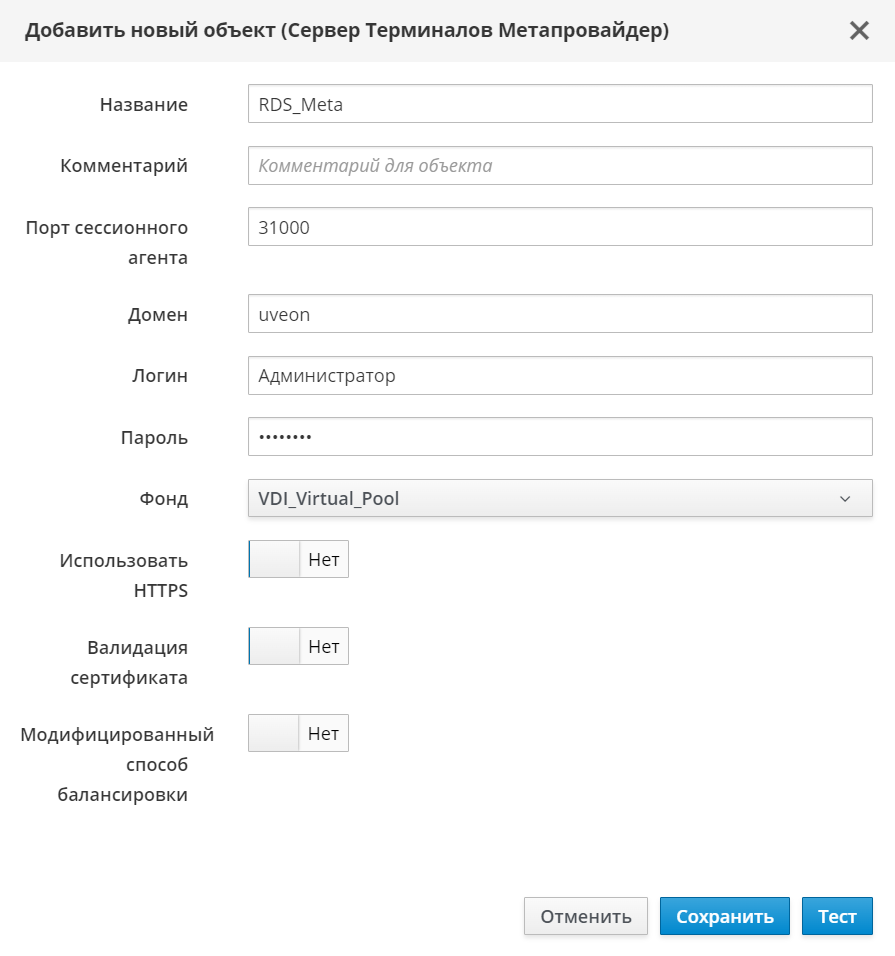Click the Название label text
Screen dimensions: 895x956
point(143,105)
